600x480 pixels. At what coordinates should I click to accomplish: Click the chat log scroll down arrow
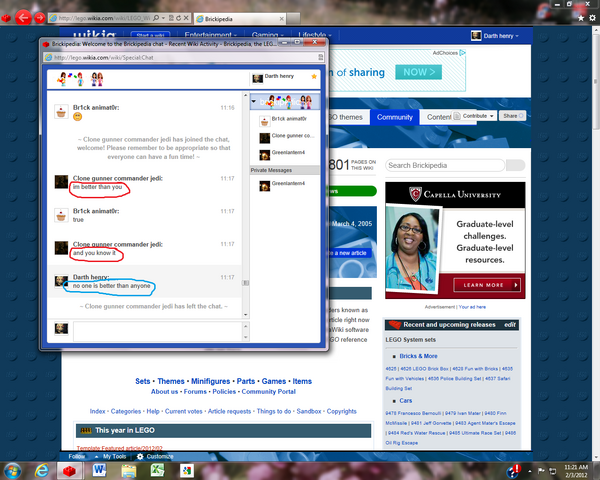246,315
